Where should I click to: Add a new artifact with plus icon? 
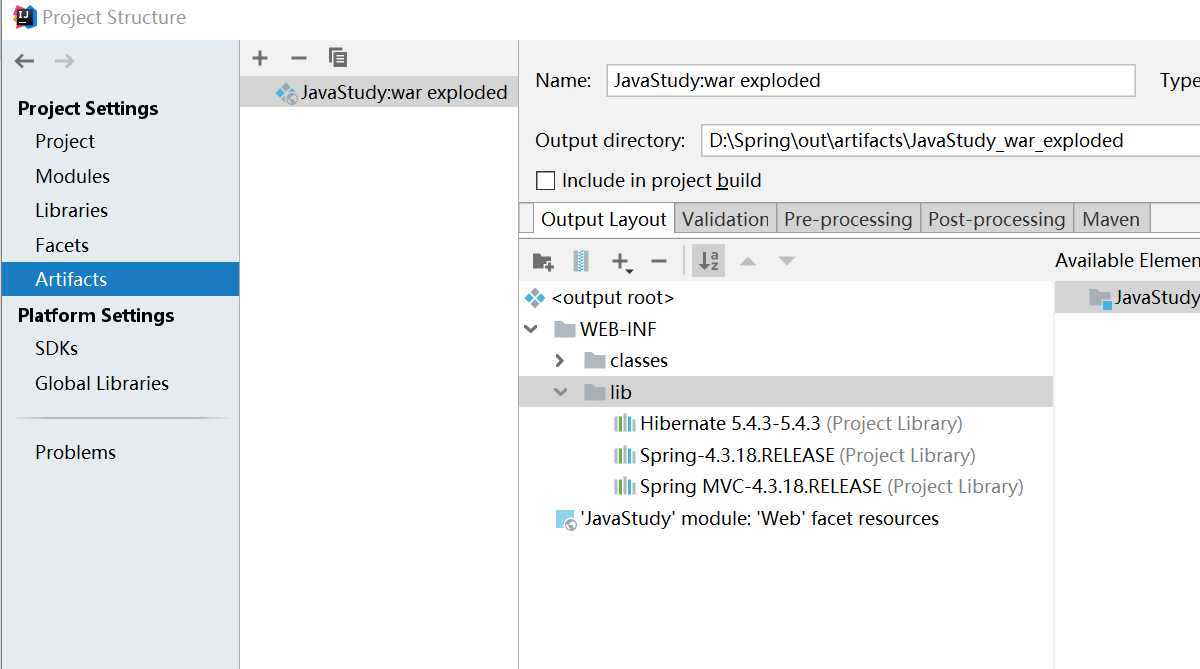click(260, 58)
